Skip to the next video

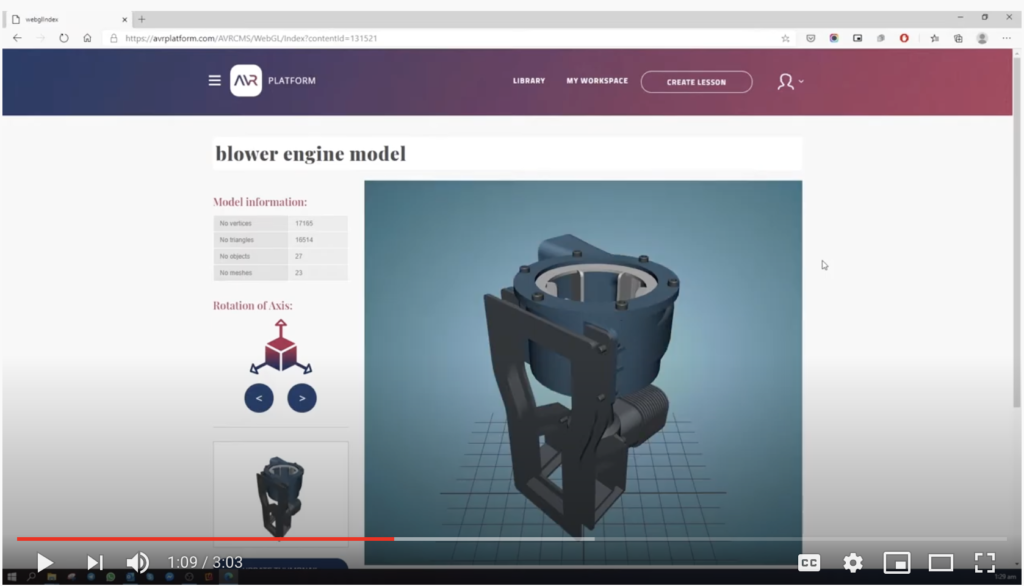(x=95, y=563)
